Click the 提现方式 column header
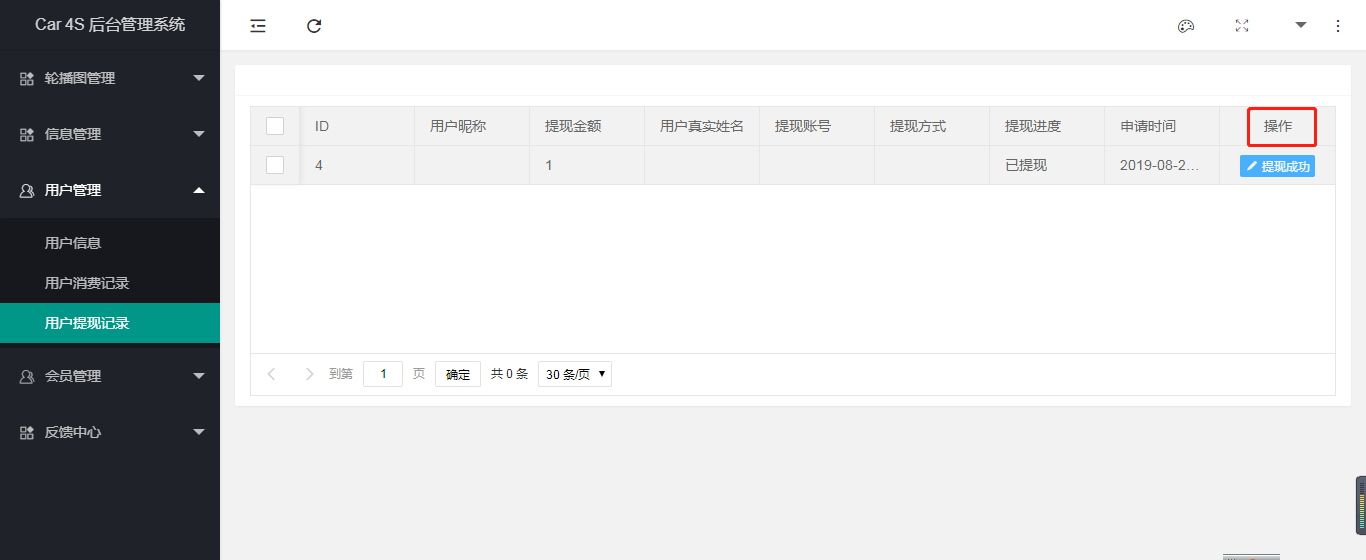1366x560 pixels. click(932, 126)
